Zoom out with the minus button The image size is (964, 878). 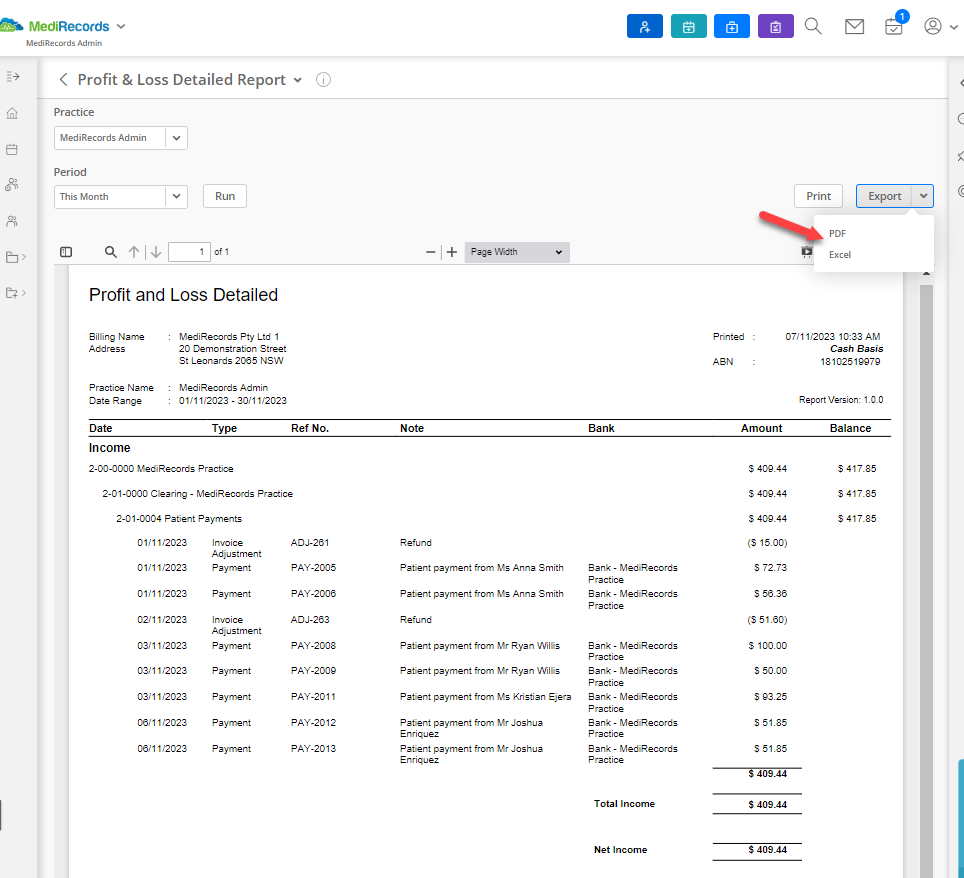coord(430,252)
